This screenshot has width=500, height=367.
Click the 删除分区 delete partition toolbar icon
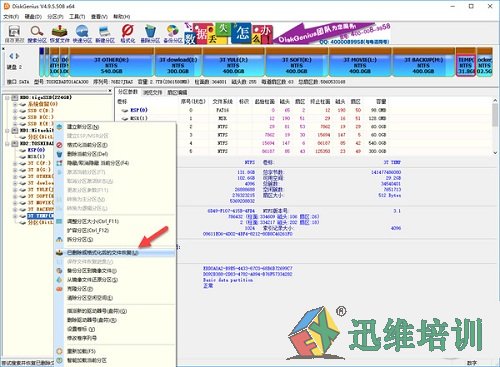[x=150, y=34]
